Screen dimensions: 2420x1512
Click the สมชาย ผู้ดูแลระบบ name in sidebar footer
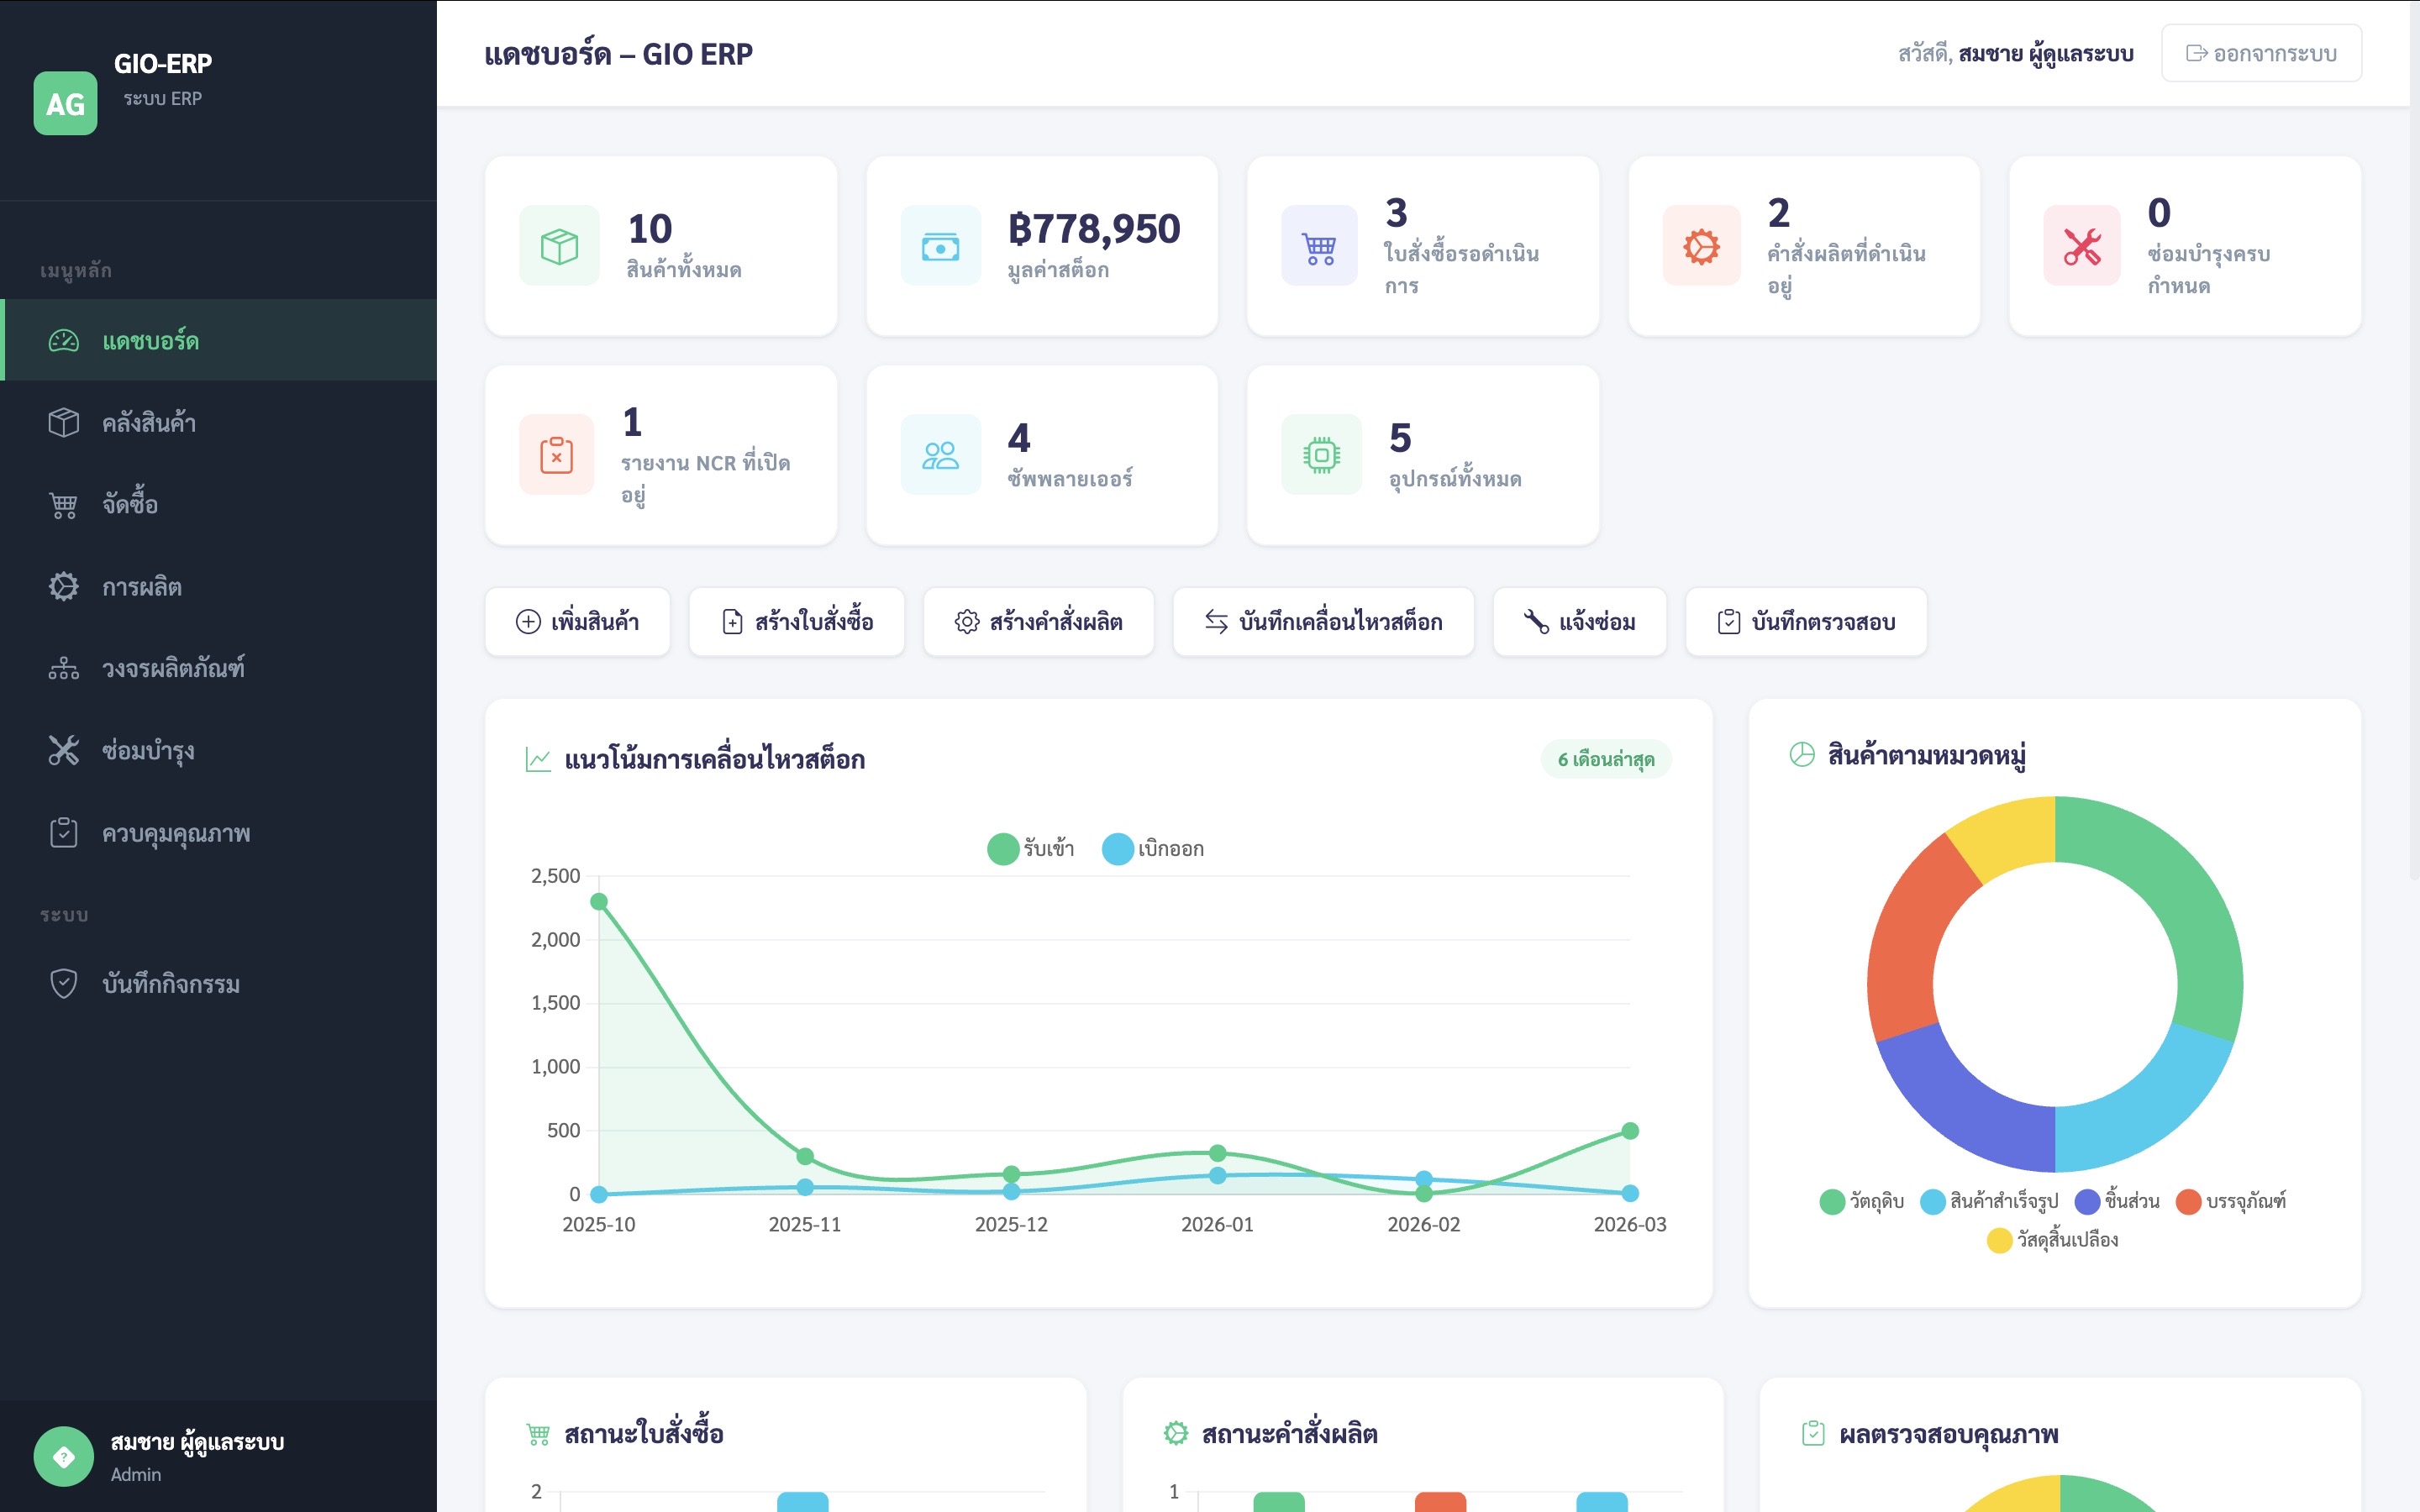[x=197, y=1442]
